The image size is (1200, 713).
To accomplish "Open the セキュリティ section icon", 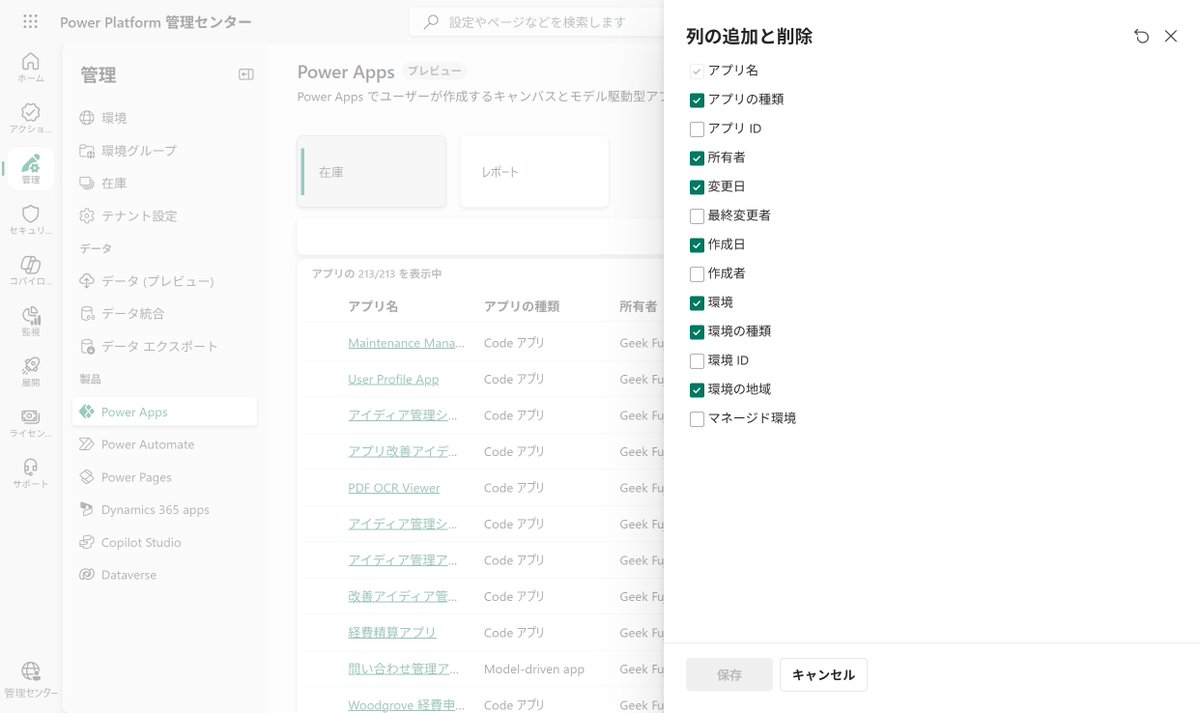I will click(x=30, y=216).
